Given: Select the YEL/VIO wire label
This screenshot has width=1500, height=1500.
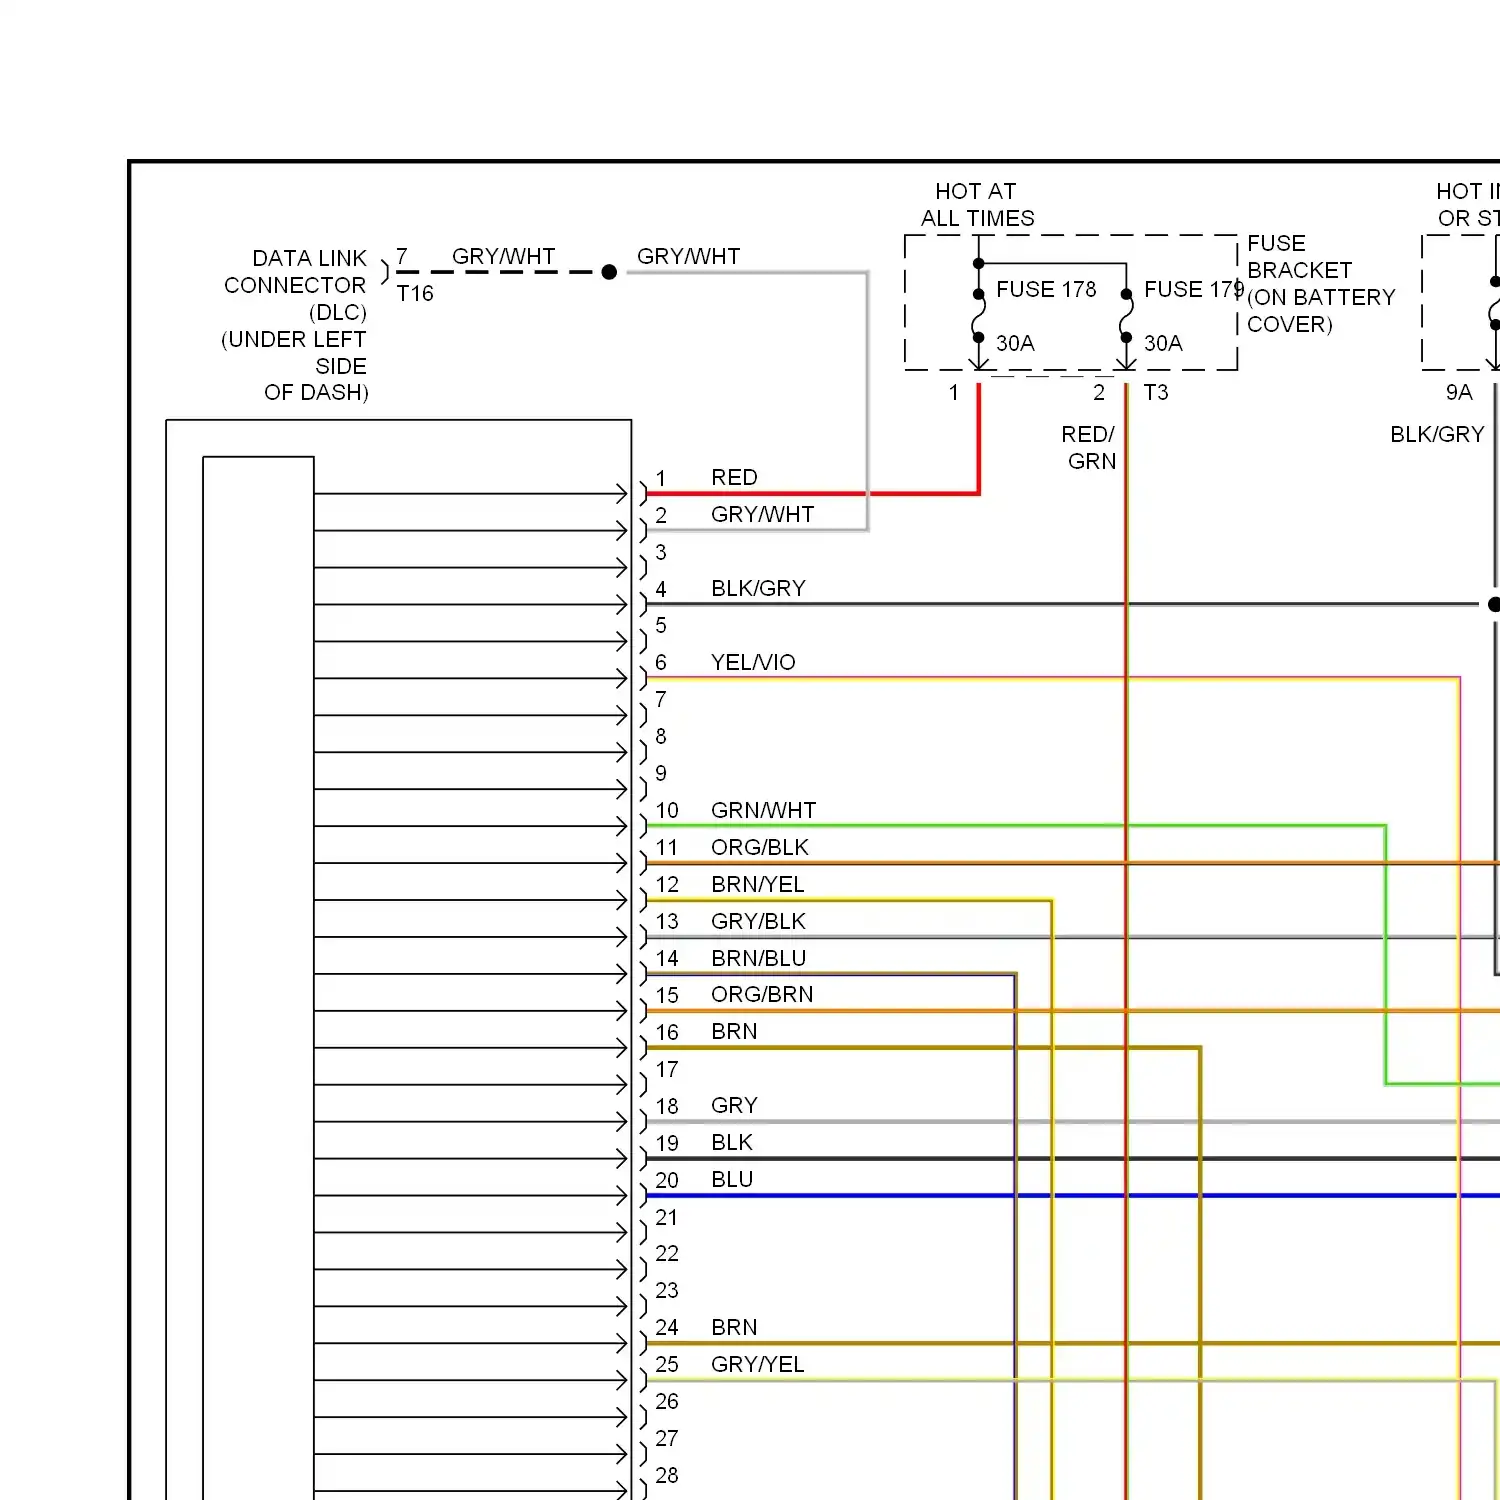Looking at the screenshot, I should 753,662.
